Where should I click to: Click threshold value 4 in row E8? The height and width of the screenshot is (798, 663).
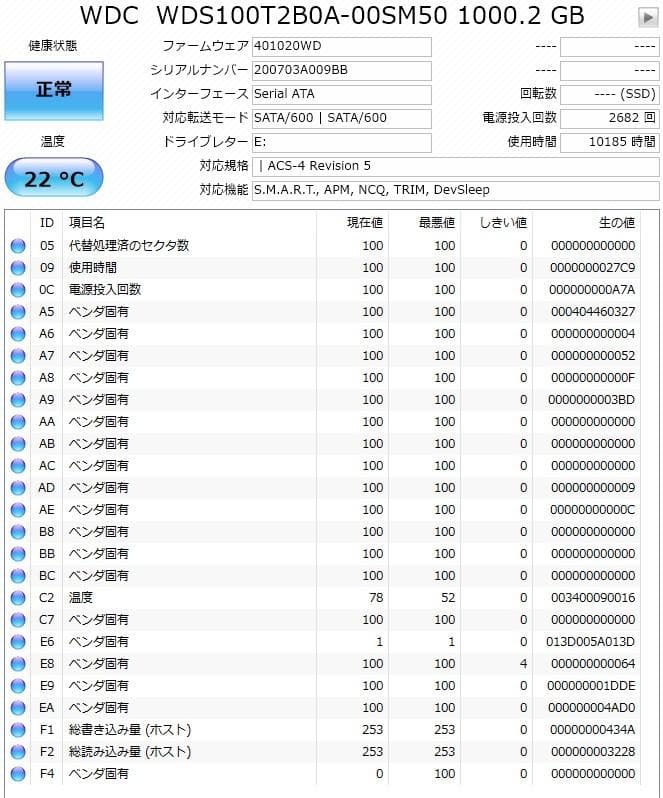(x=524, y=664)
